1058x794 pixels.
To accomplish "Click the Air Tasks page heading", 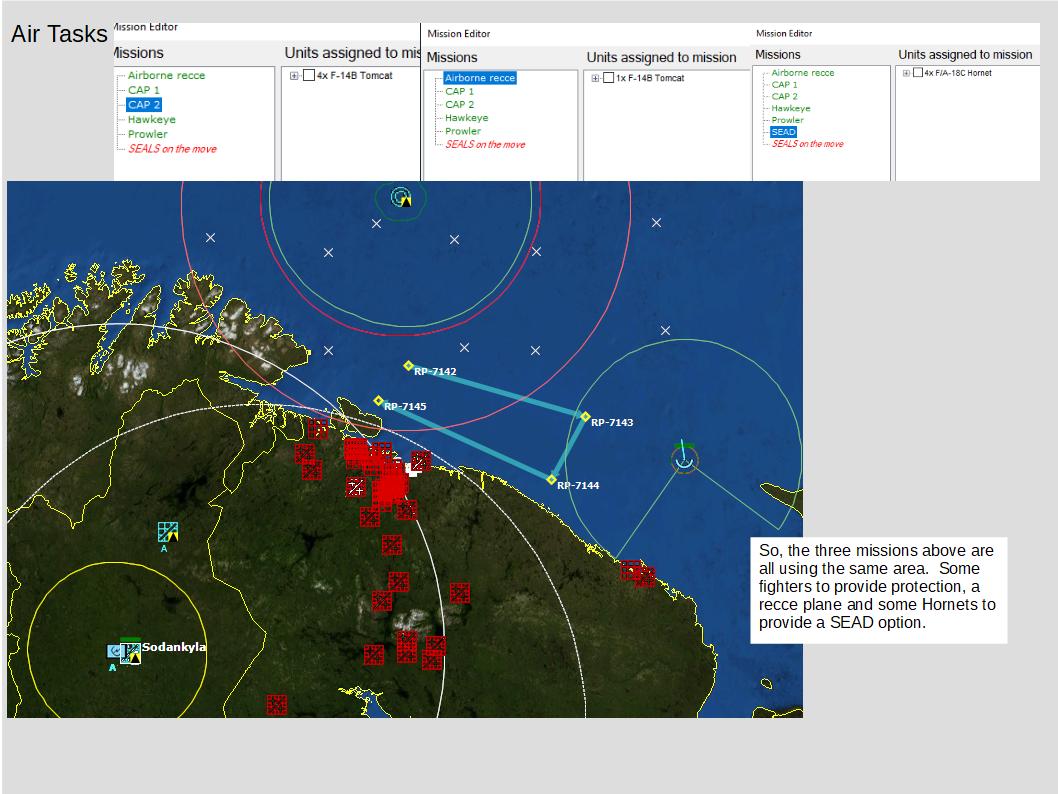I will coord(59,34).
